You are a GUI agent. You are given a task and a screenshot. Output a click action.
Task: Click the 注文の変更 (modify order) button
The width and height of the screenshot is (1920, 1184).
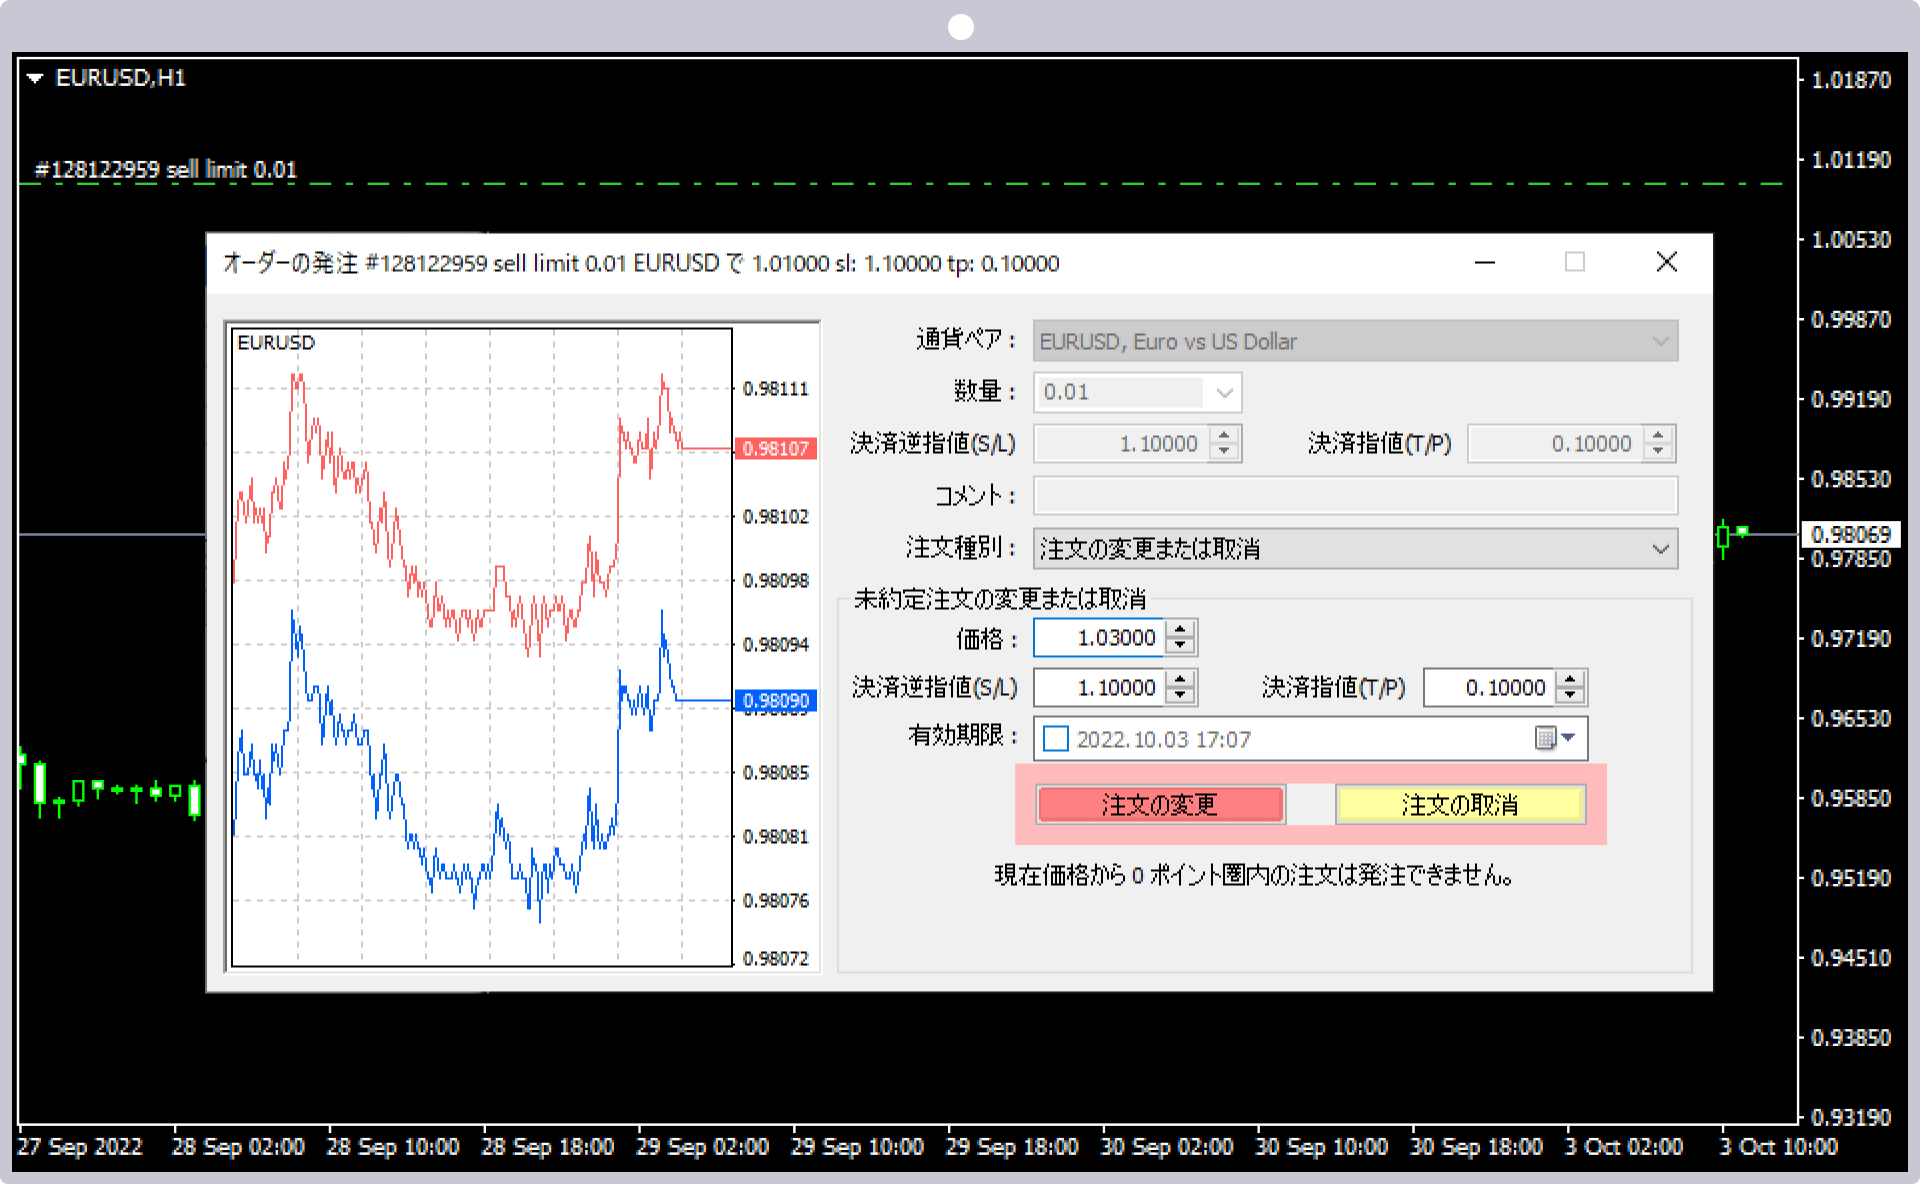tap(1160, 805)
